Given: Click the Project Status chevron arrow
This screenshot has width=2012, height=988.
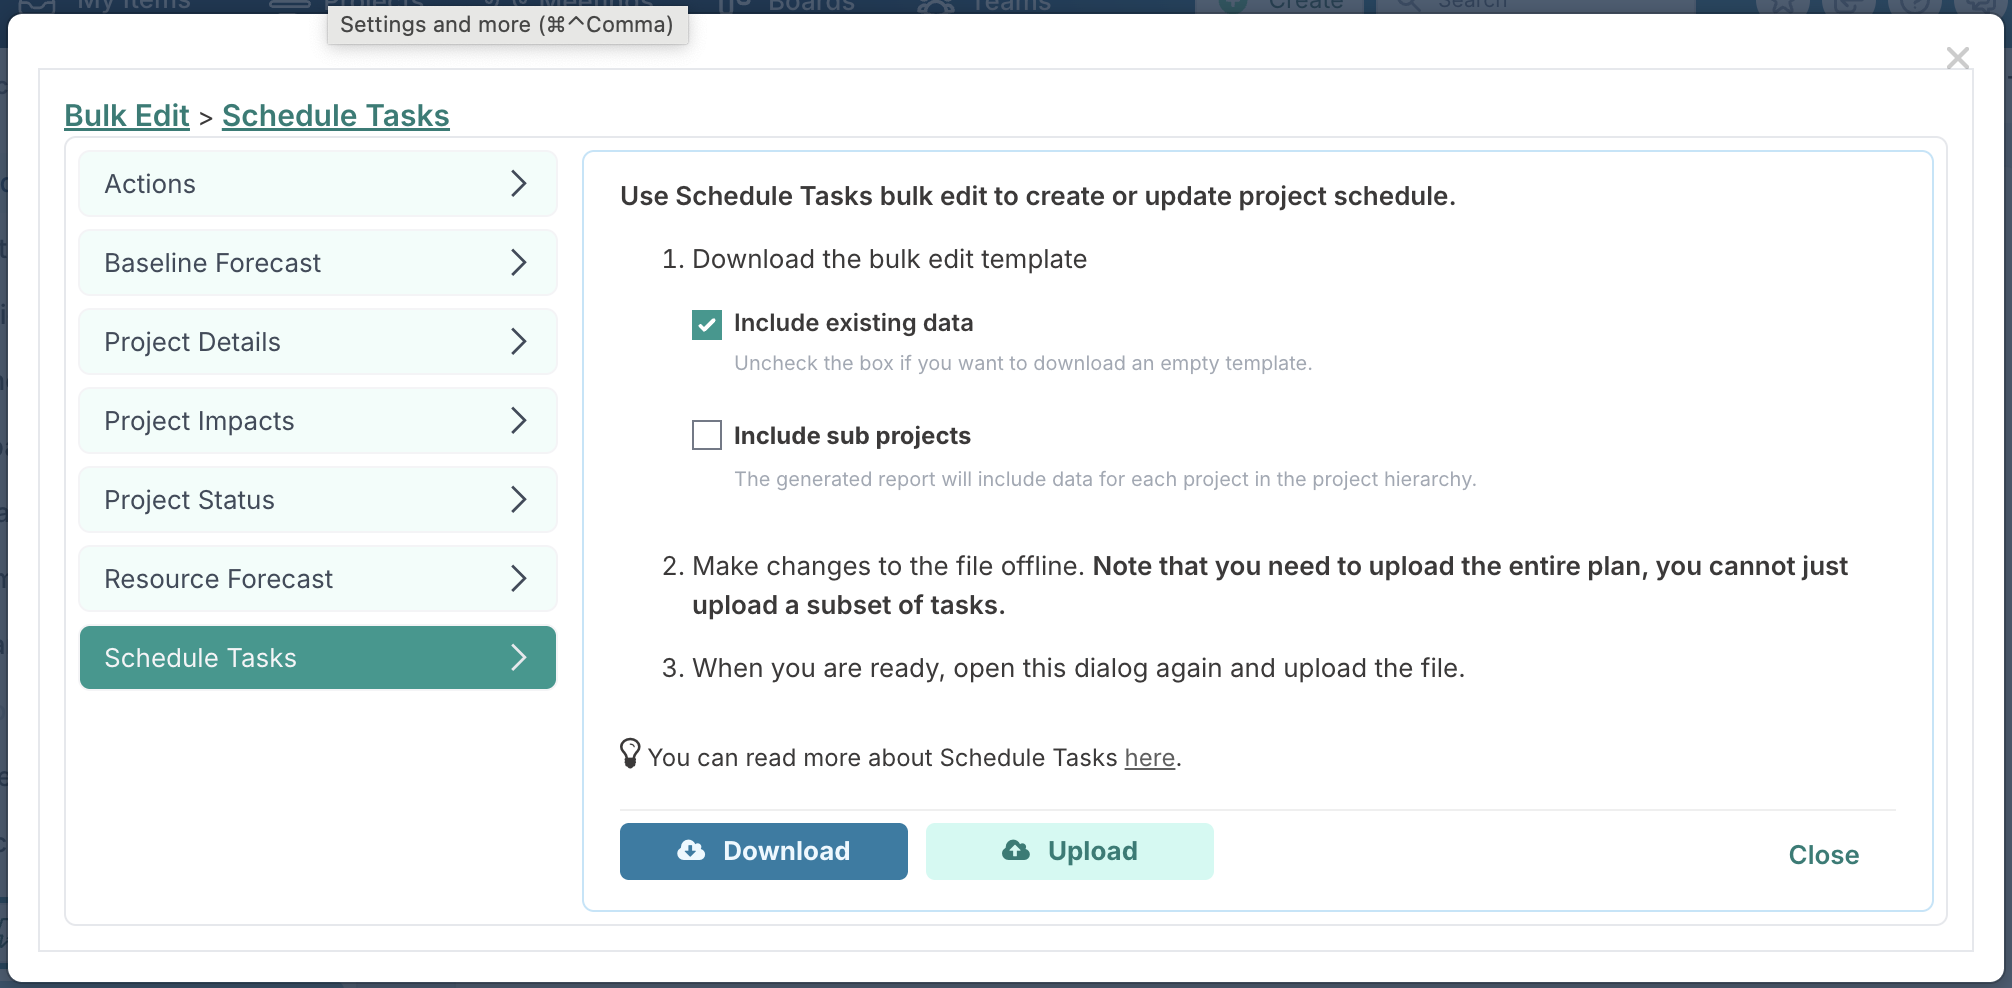Looking at the screenshot, I should point(518,500).
